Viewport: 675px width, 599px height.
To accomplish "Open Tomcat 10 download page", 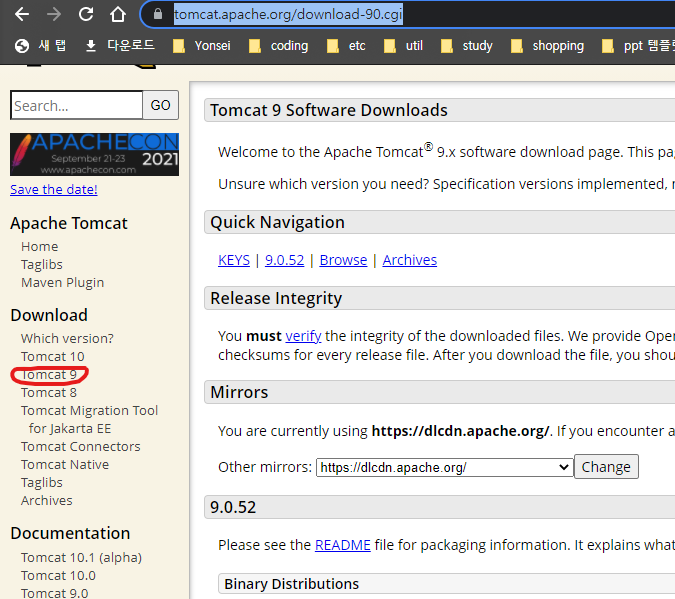I will point(53,357).
